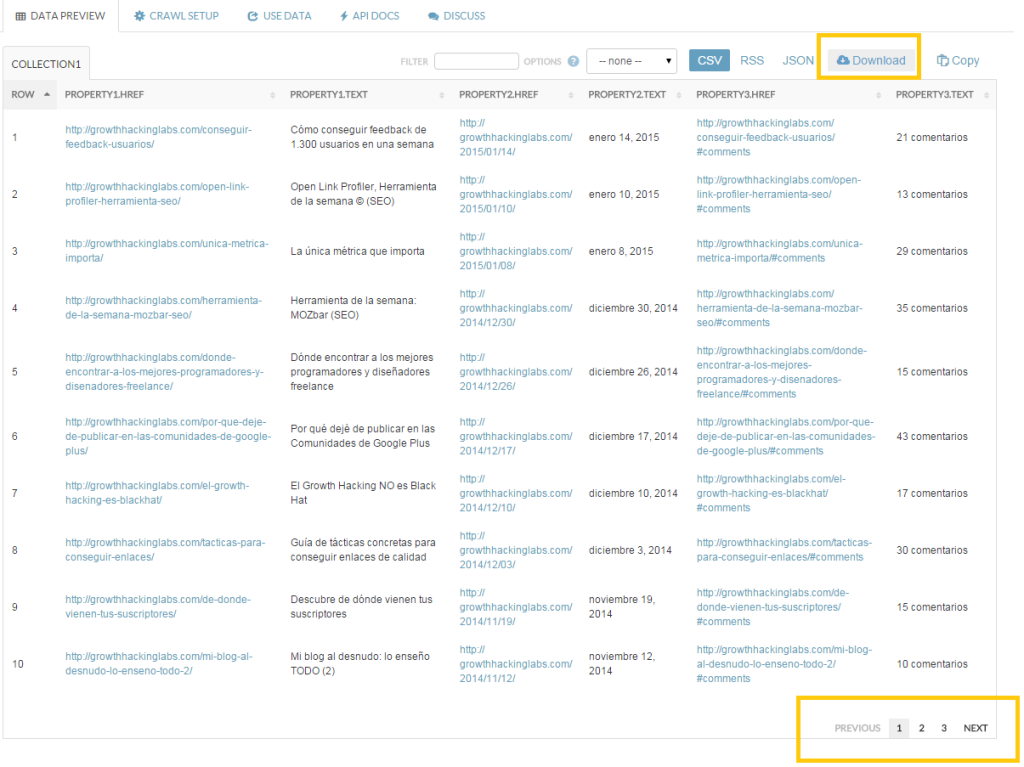
Task: Go to page 2 of results
Action: tap(921, 728)
